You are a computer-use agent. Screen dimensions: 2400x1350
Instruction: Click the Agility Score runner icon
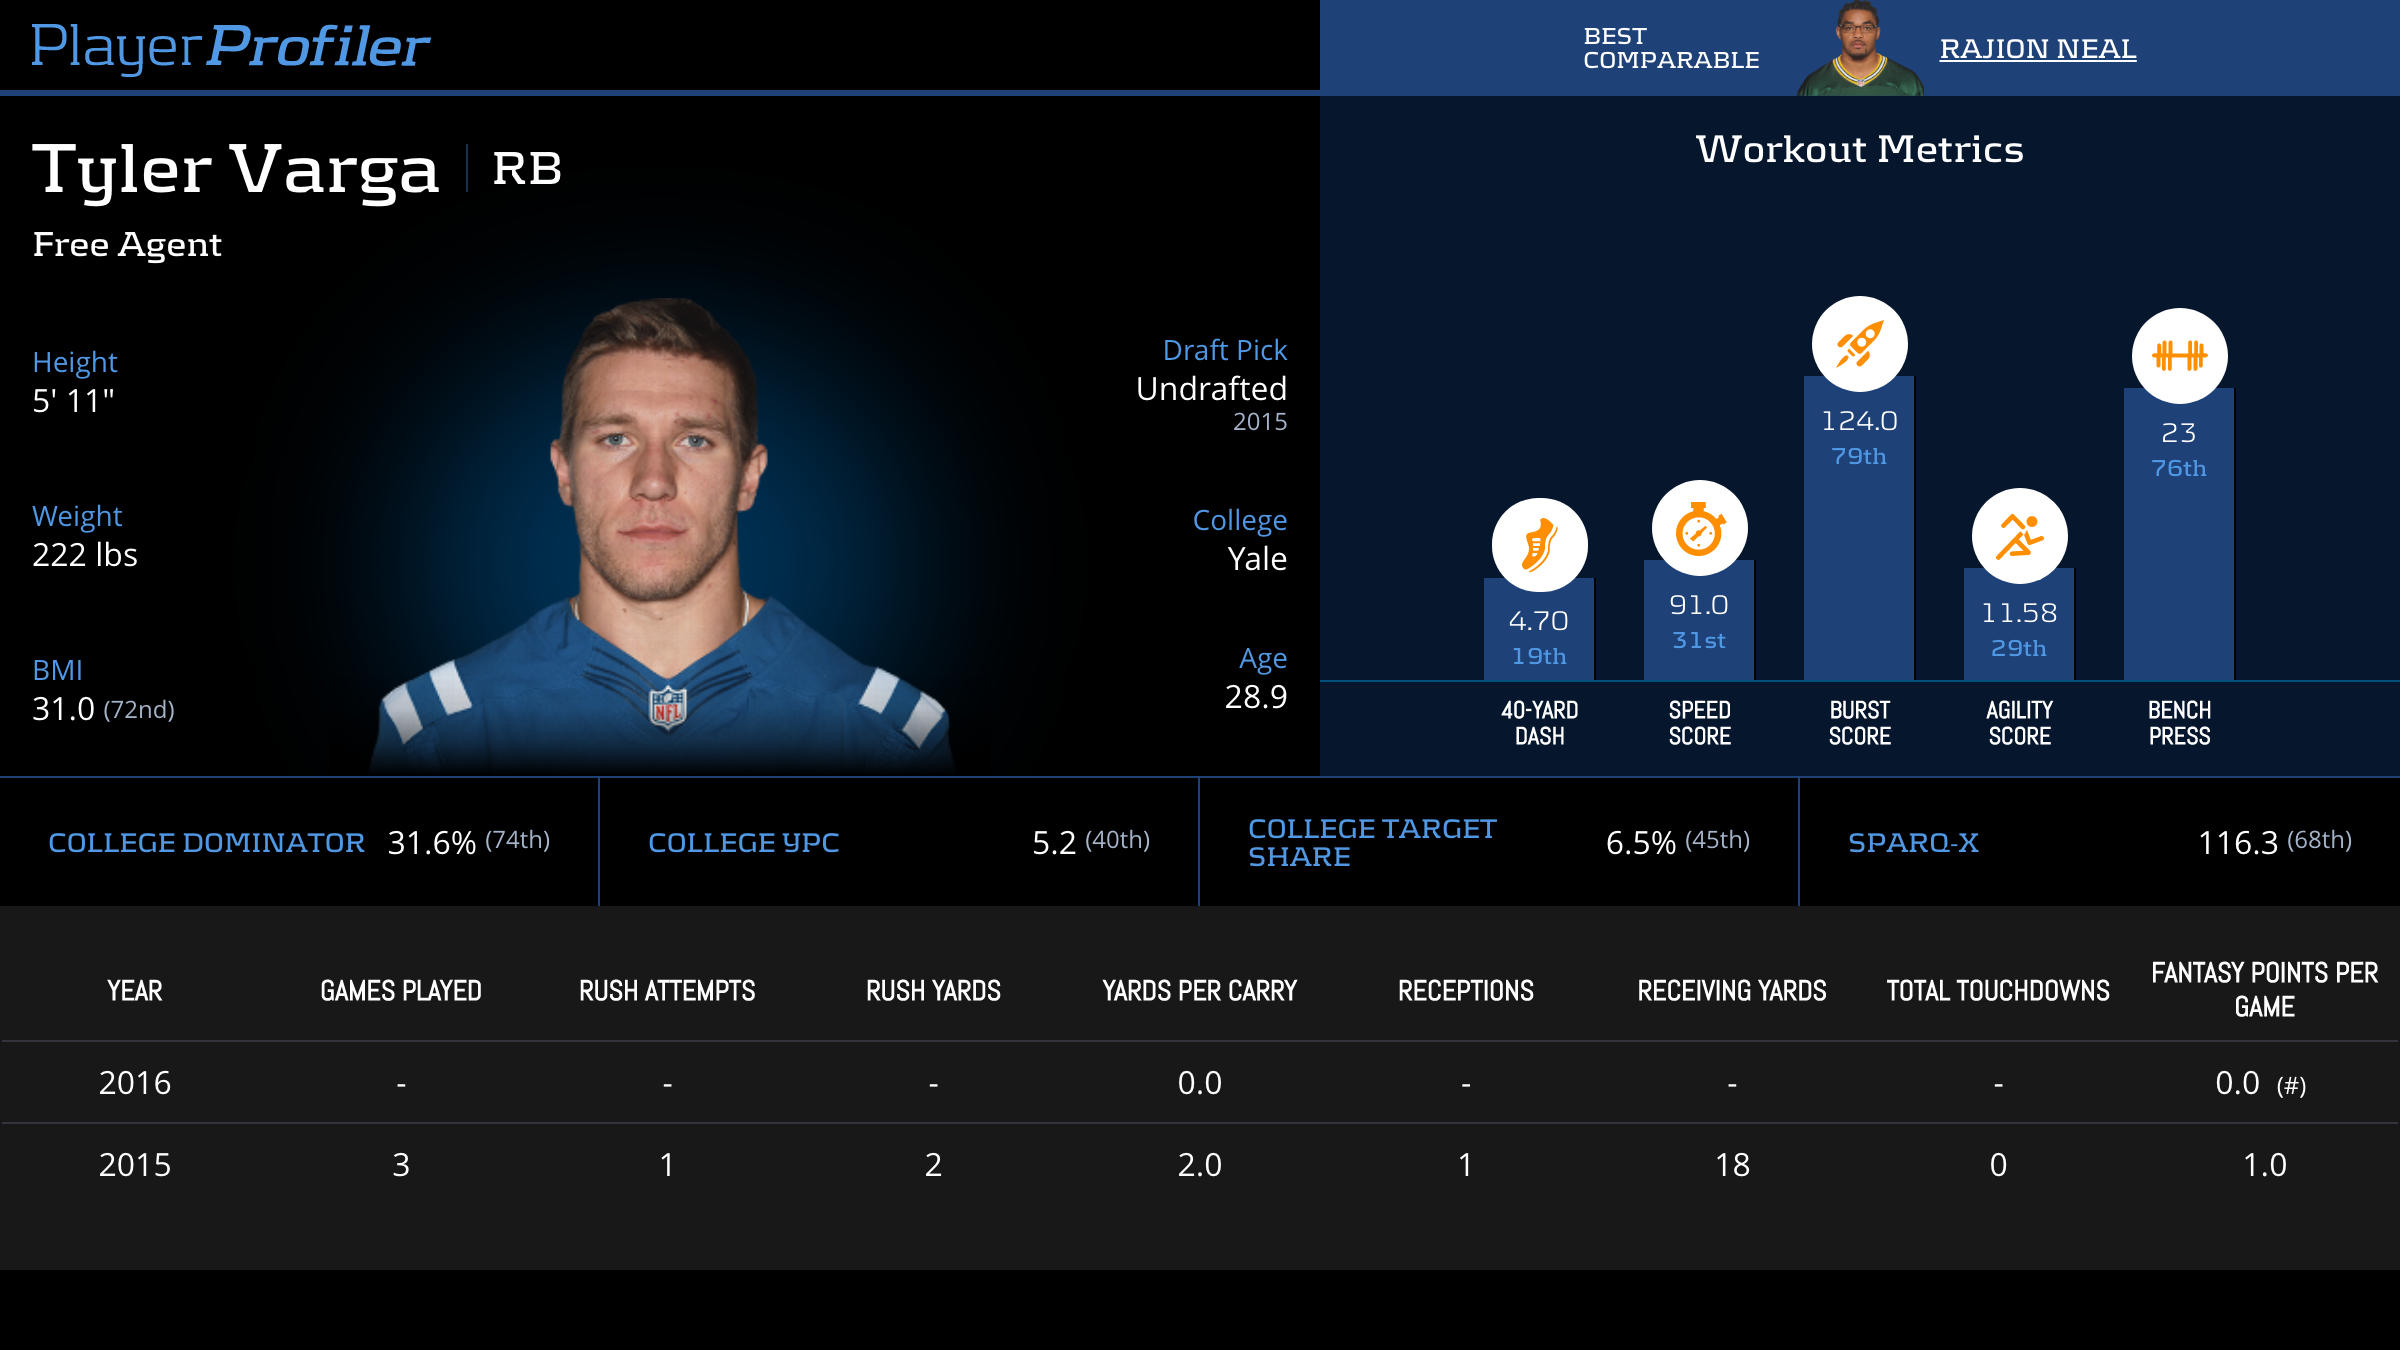pos(2019,537)
